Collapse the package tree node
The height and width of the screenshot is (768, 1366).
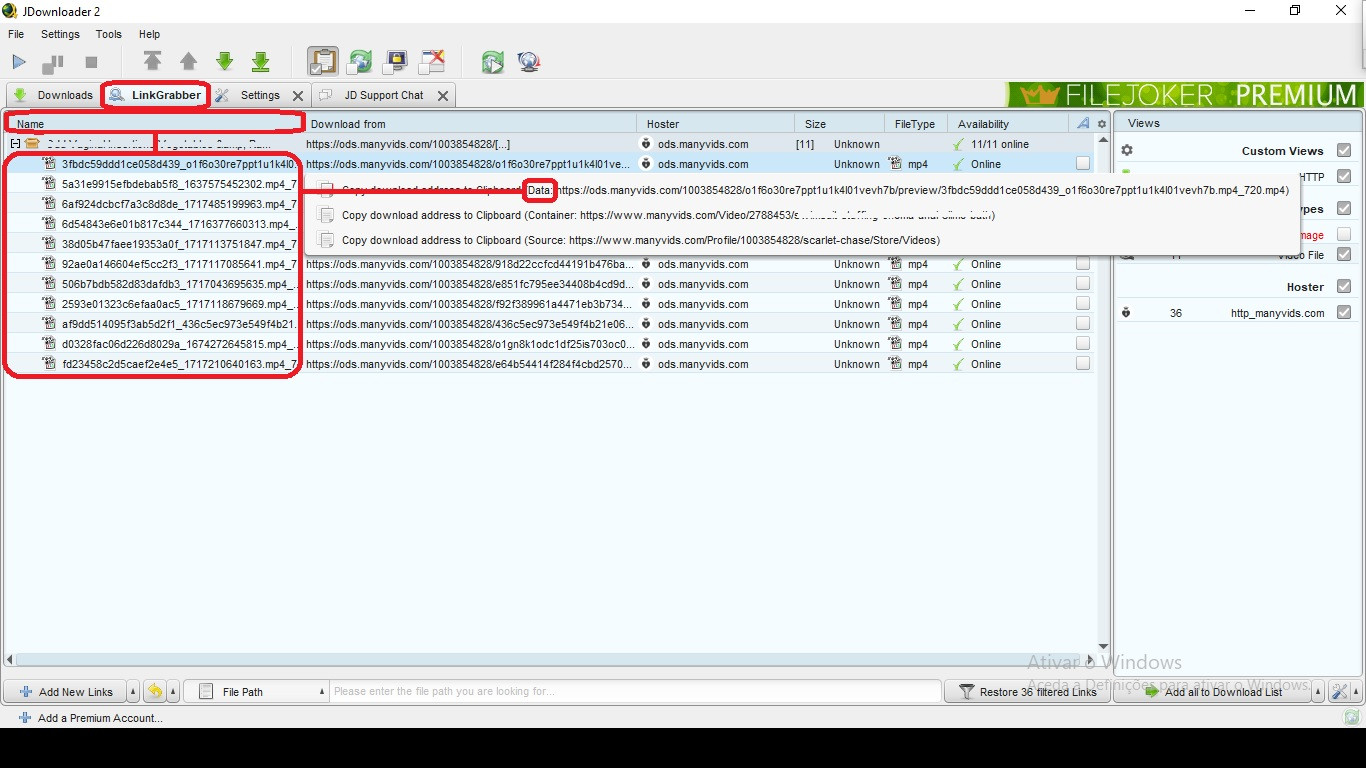tap(15, 144)
